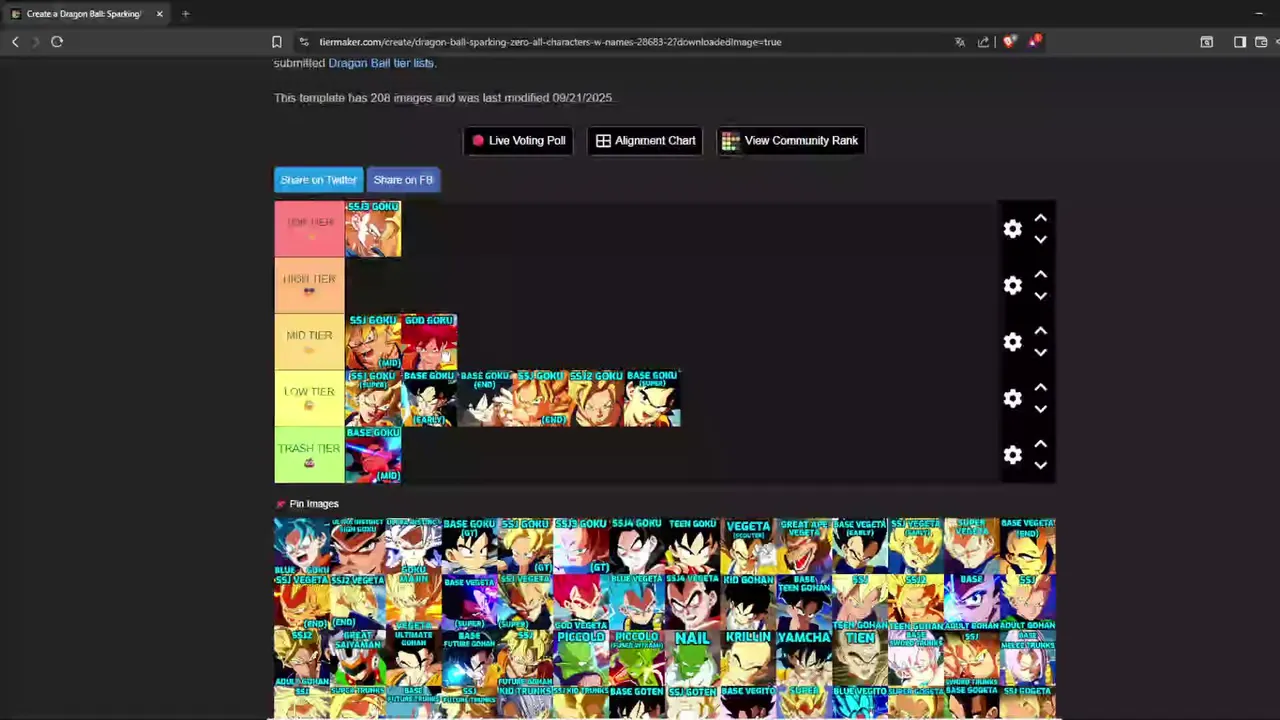Open the Brave wallet icon
Image resolution: width=1280 pixels, height=720 pixels.
(x=1261, y=42)
